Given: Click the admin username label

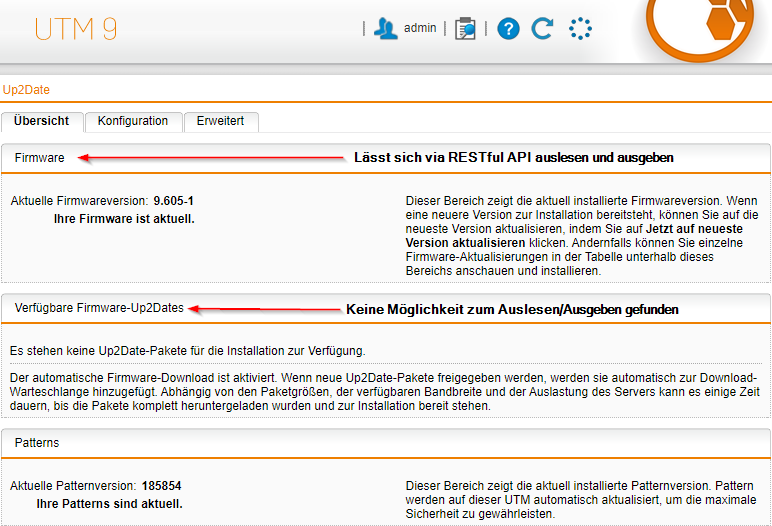Looking at the screenshot, I should pos(420,28).
